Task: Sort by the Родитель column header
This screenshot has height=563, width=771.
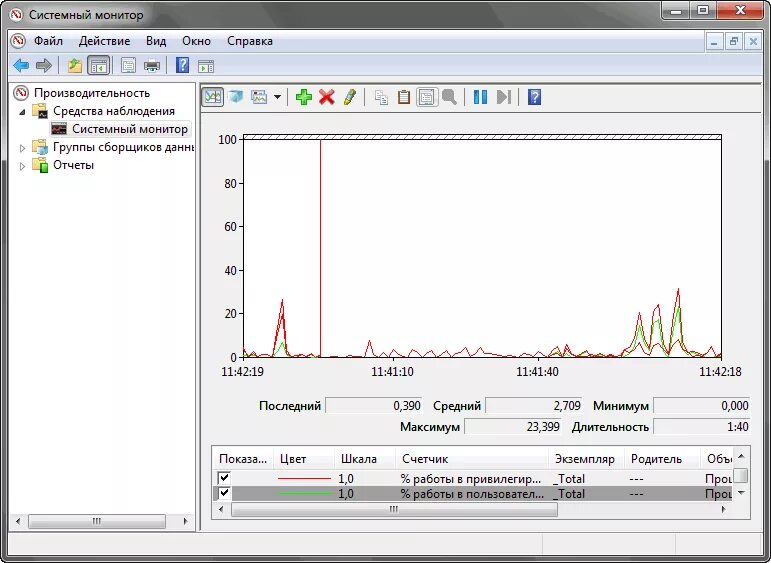Action: (x=662, y=459)
